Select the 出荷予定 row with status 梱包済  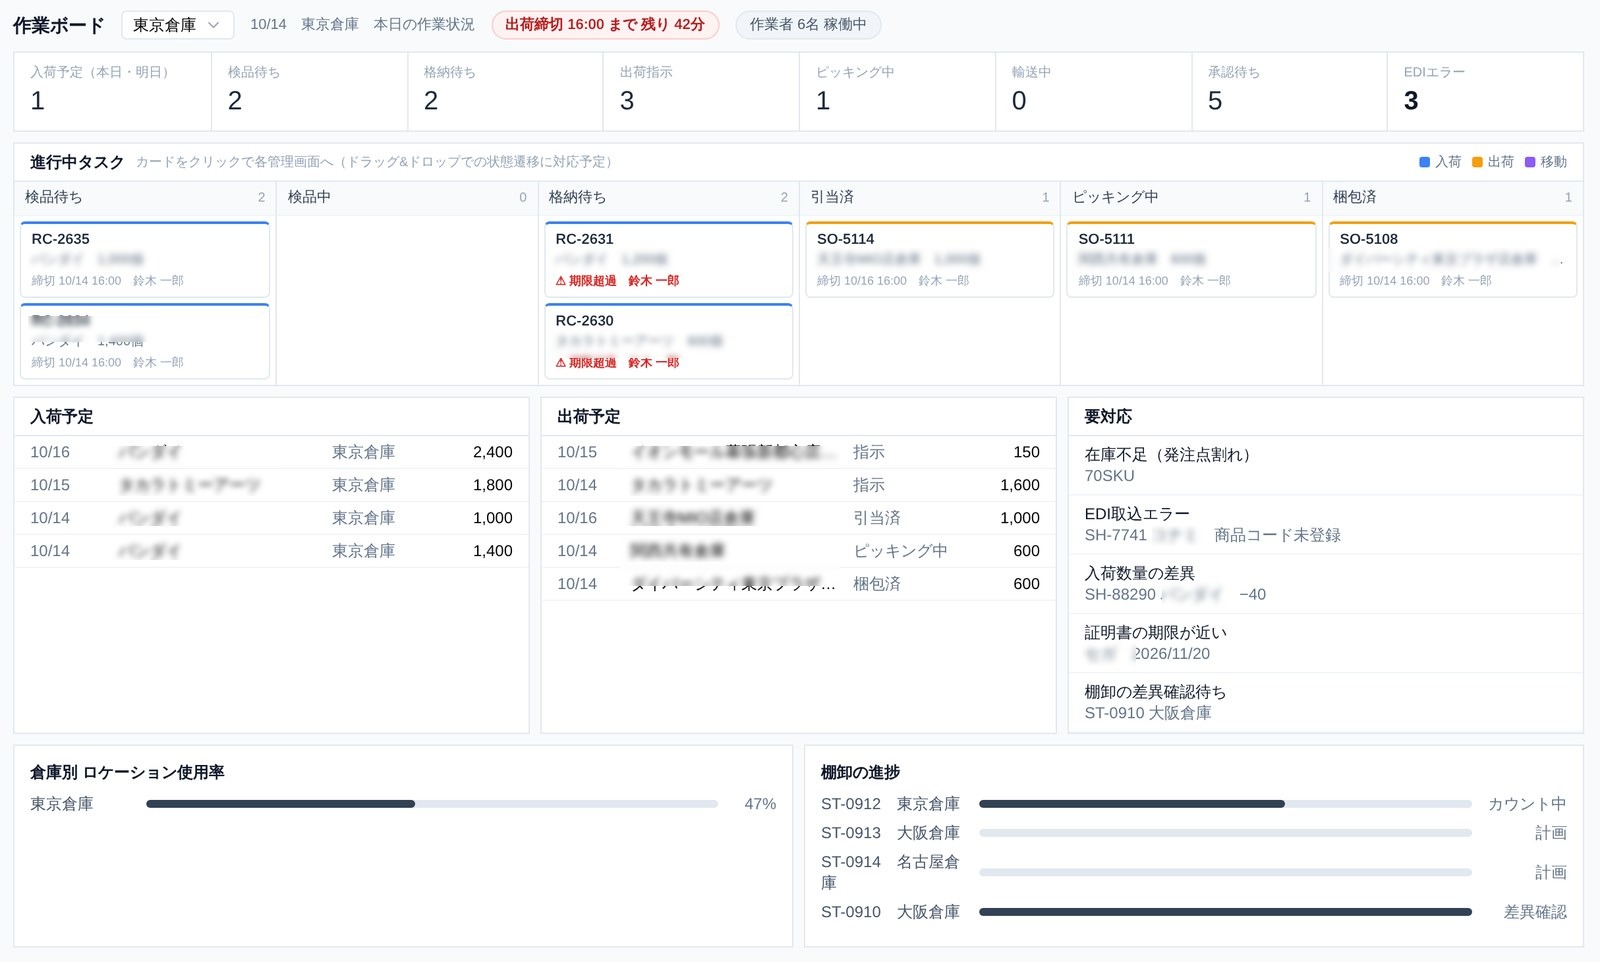click(798, 584)
